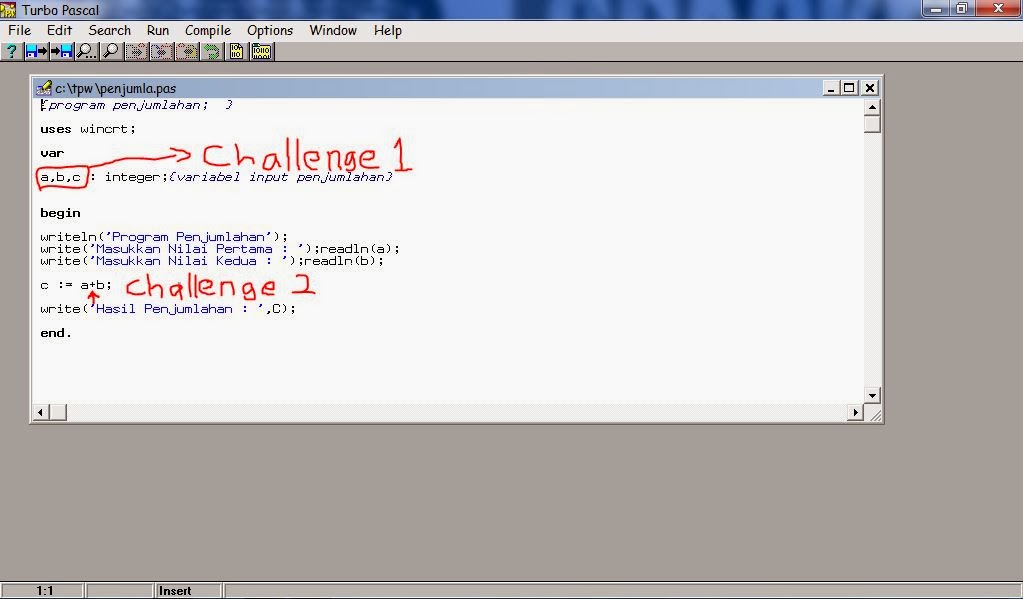Open the Compile menu

point(207,30)
